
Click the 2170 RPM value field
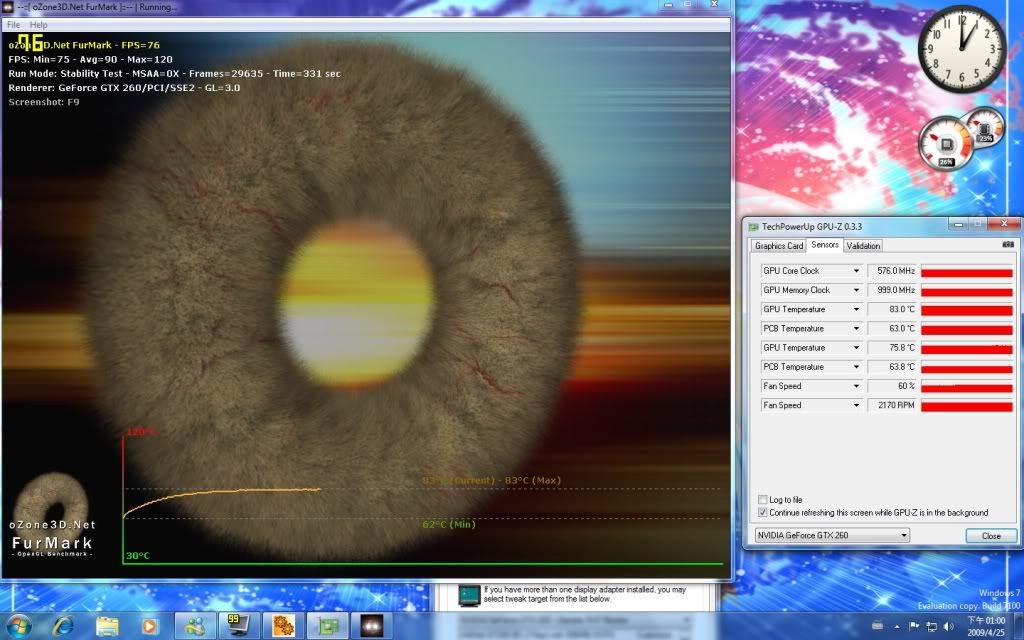pos(892,406)
